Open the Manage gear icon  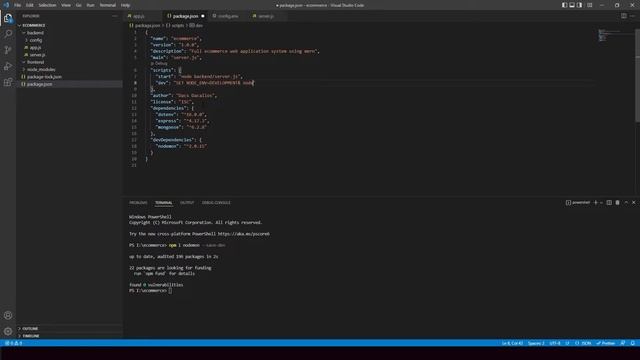click(x=8, y=331)
